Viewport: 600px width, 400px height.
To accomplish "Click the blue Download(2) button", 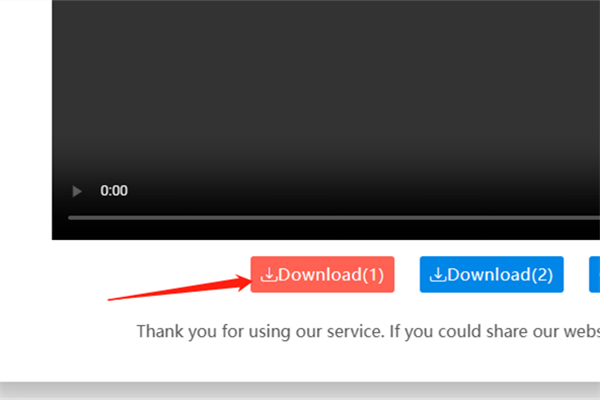I will pyautogui.click(x=492, y=274).
